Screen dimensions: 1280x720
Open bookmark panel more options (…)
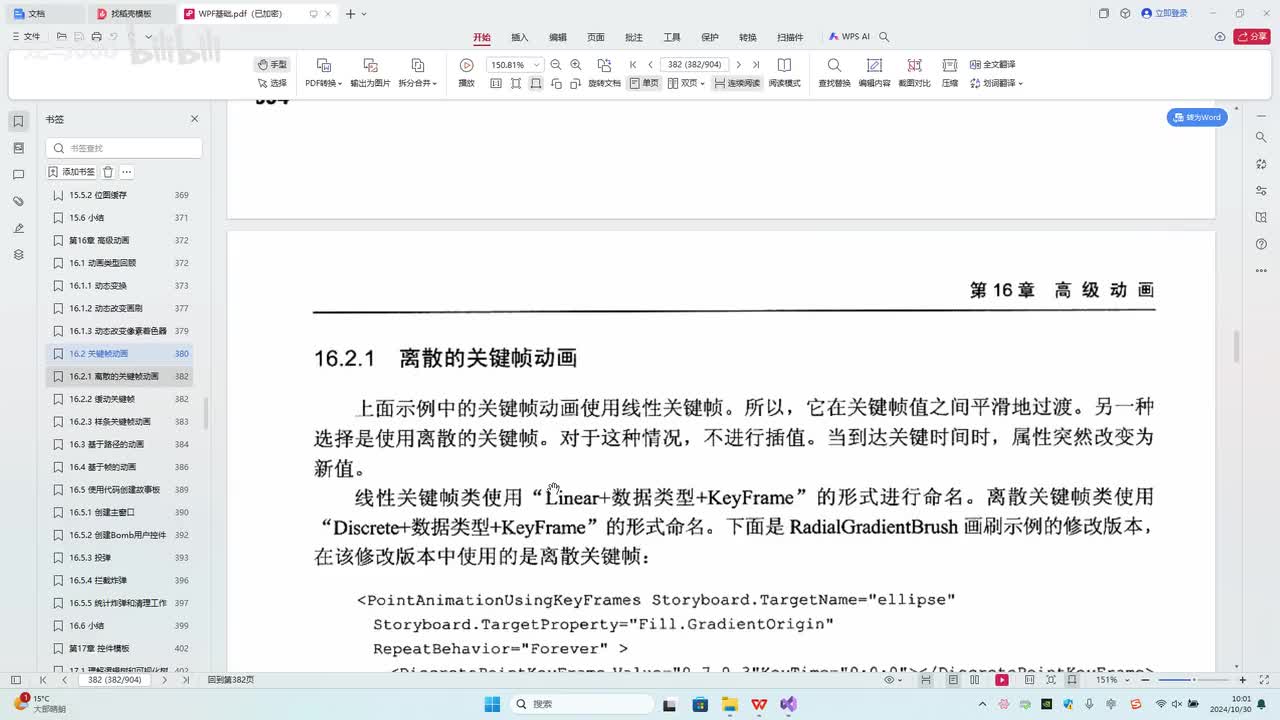(x=127, y=172)
